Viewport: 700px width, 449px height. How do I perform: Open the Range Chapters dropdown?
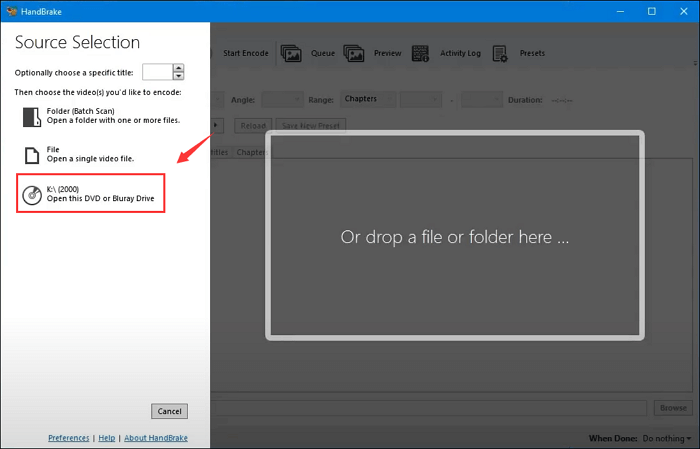click(365, 100)
